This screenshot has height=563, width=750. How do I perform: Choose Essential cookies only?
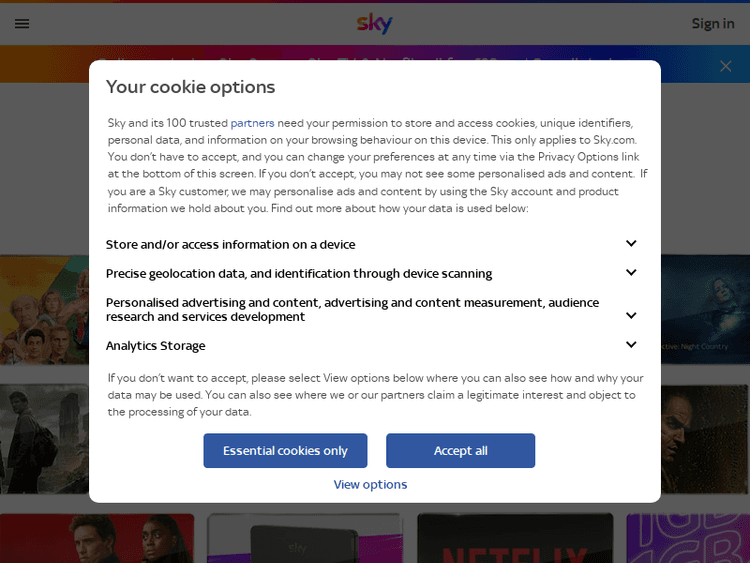(x=285, y=451)
